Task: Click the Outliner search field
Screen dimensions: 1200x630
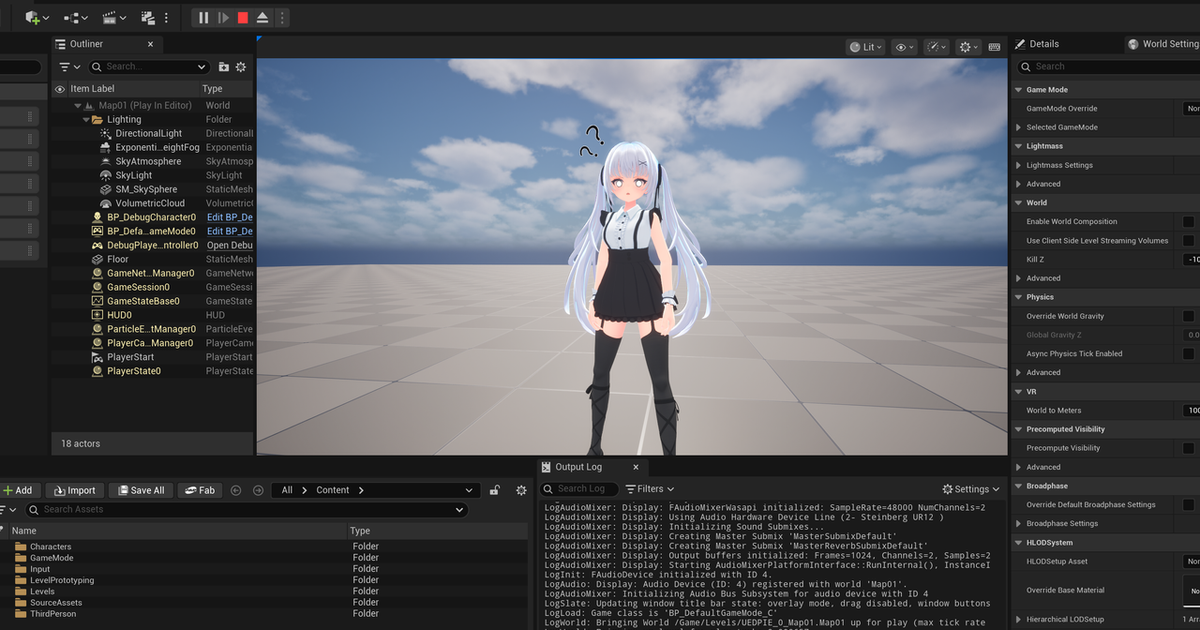Action: pos(149,67)
